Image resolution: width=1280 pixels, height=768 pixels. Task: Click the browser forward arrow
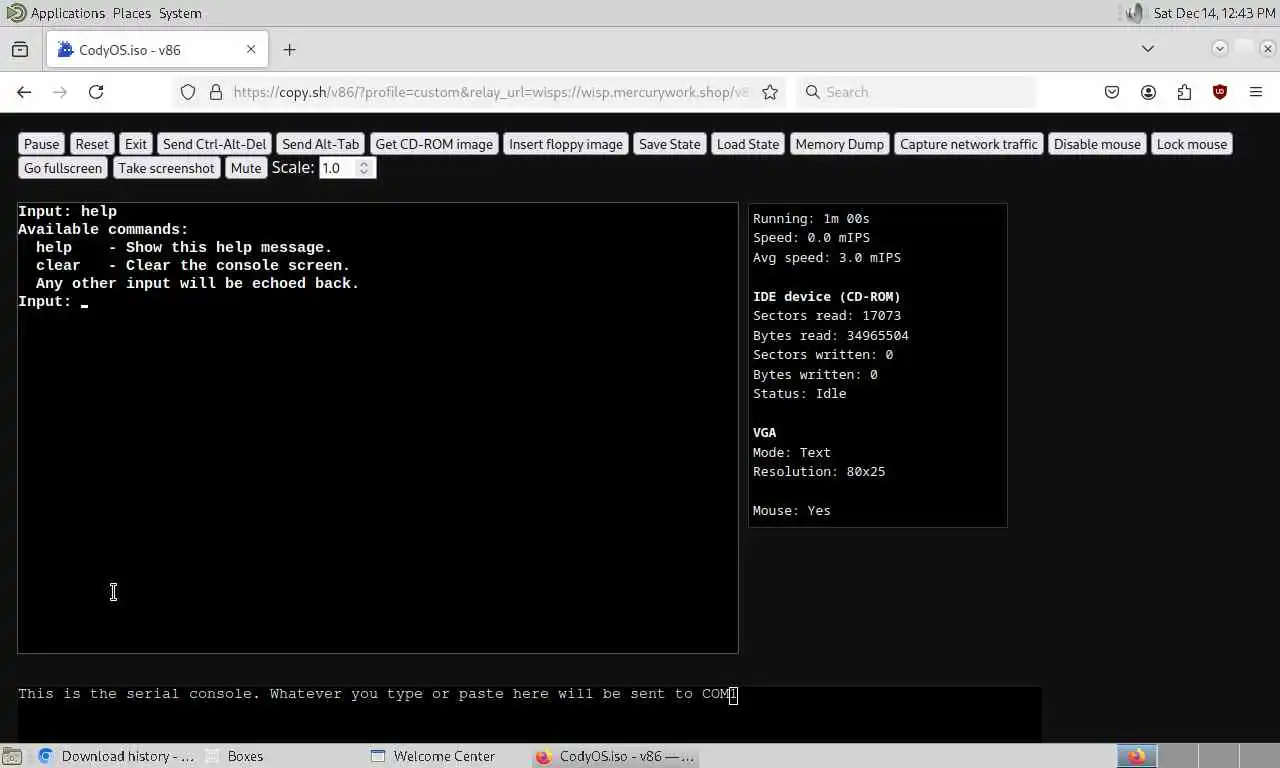pyautogui.click(x=60, y=92)
